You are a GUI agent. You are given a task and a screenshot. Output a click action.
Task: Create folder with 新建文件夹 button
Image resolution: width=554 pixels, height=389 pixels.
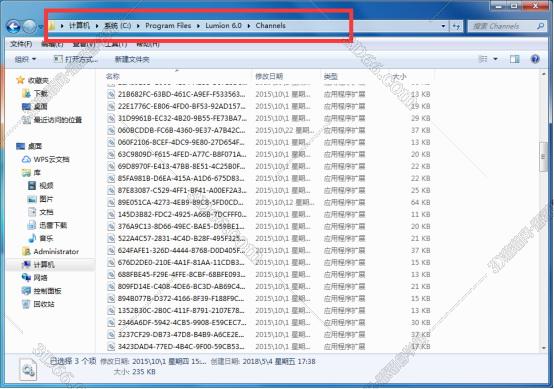click(132, 59)
